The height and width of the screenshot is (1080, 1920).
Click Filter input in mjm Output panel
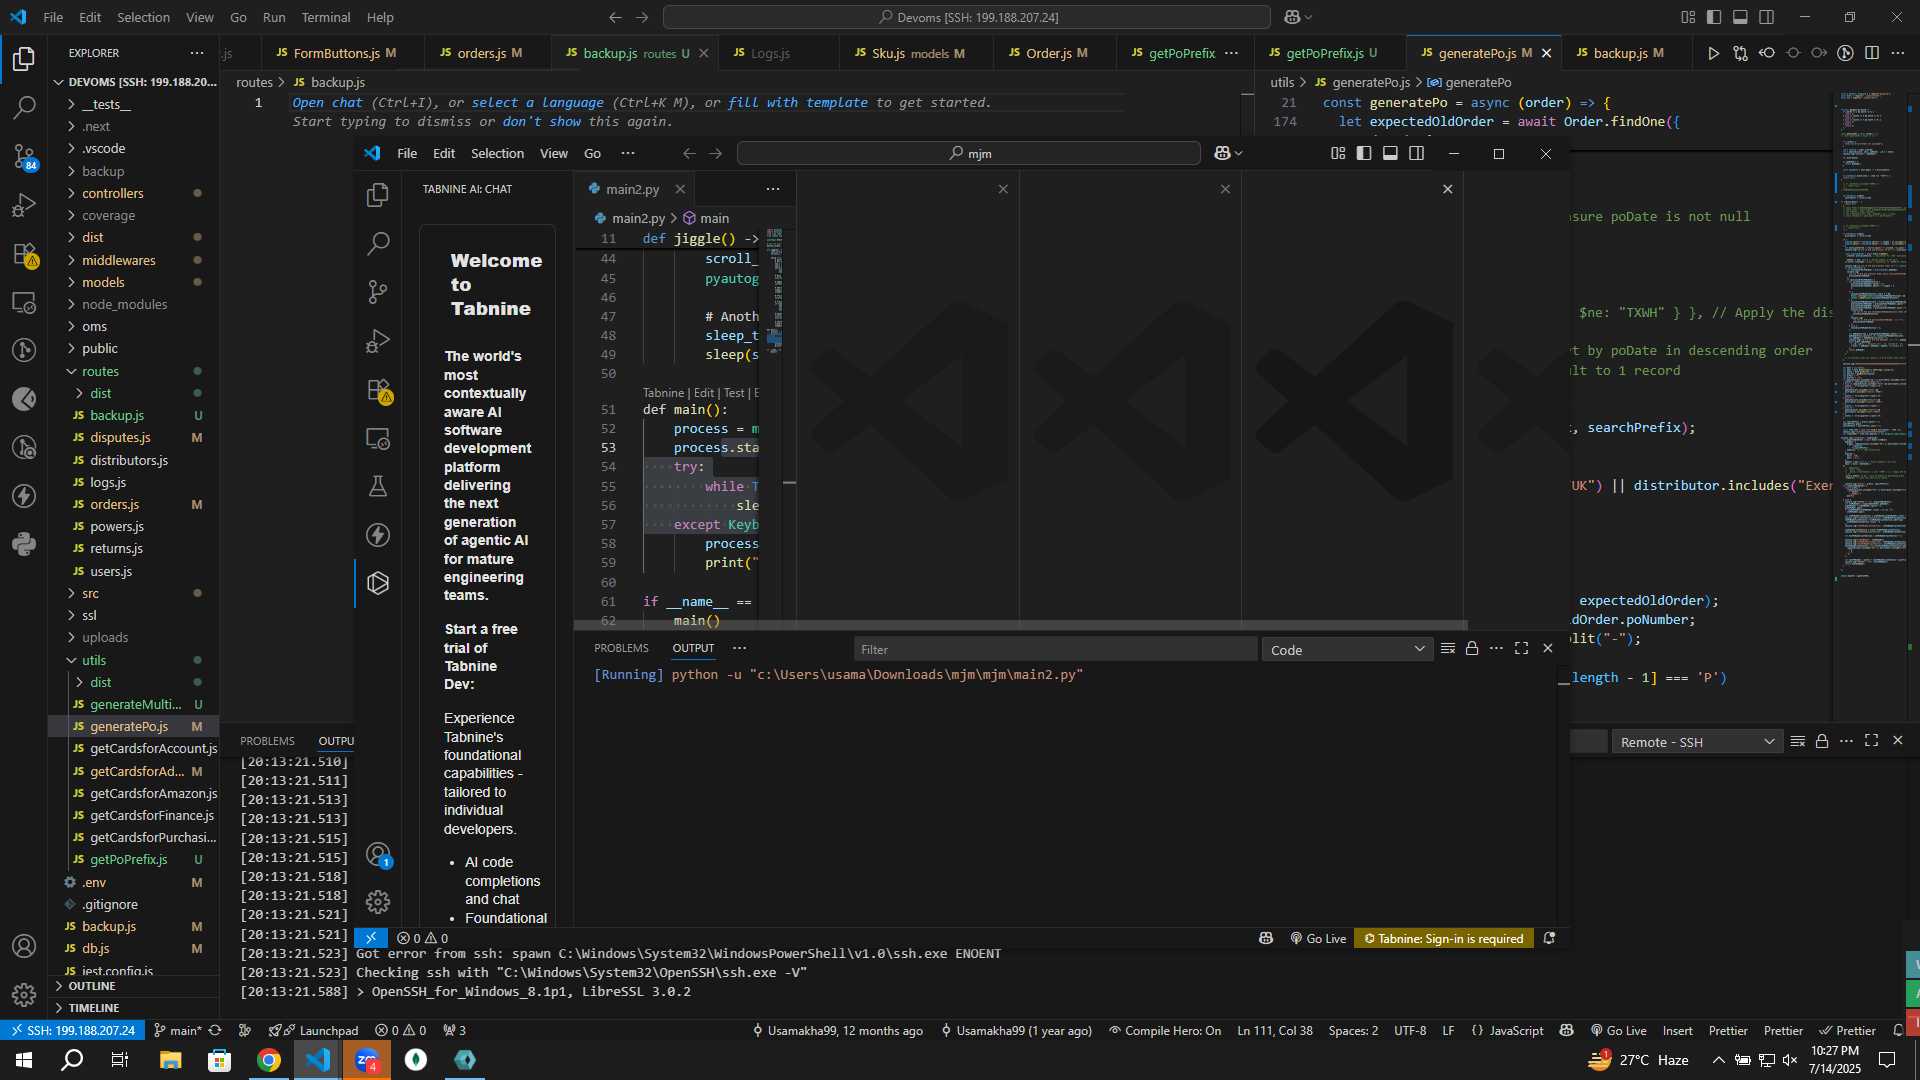1055,649
